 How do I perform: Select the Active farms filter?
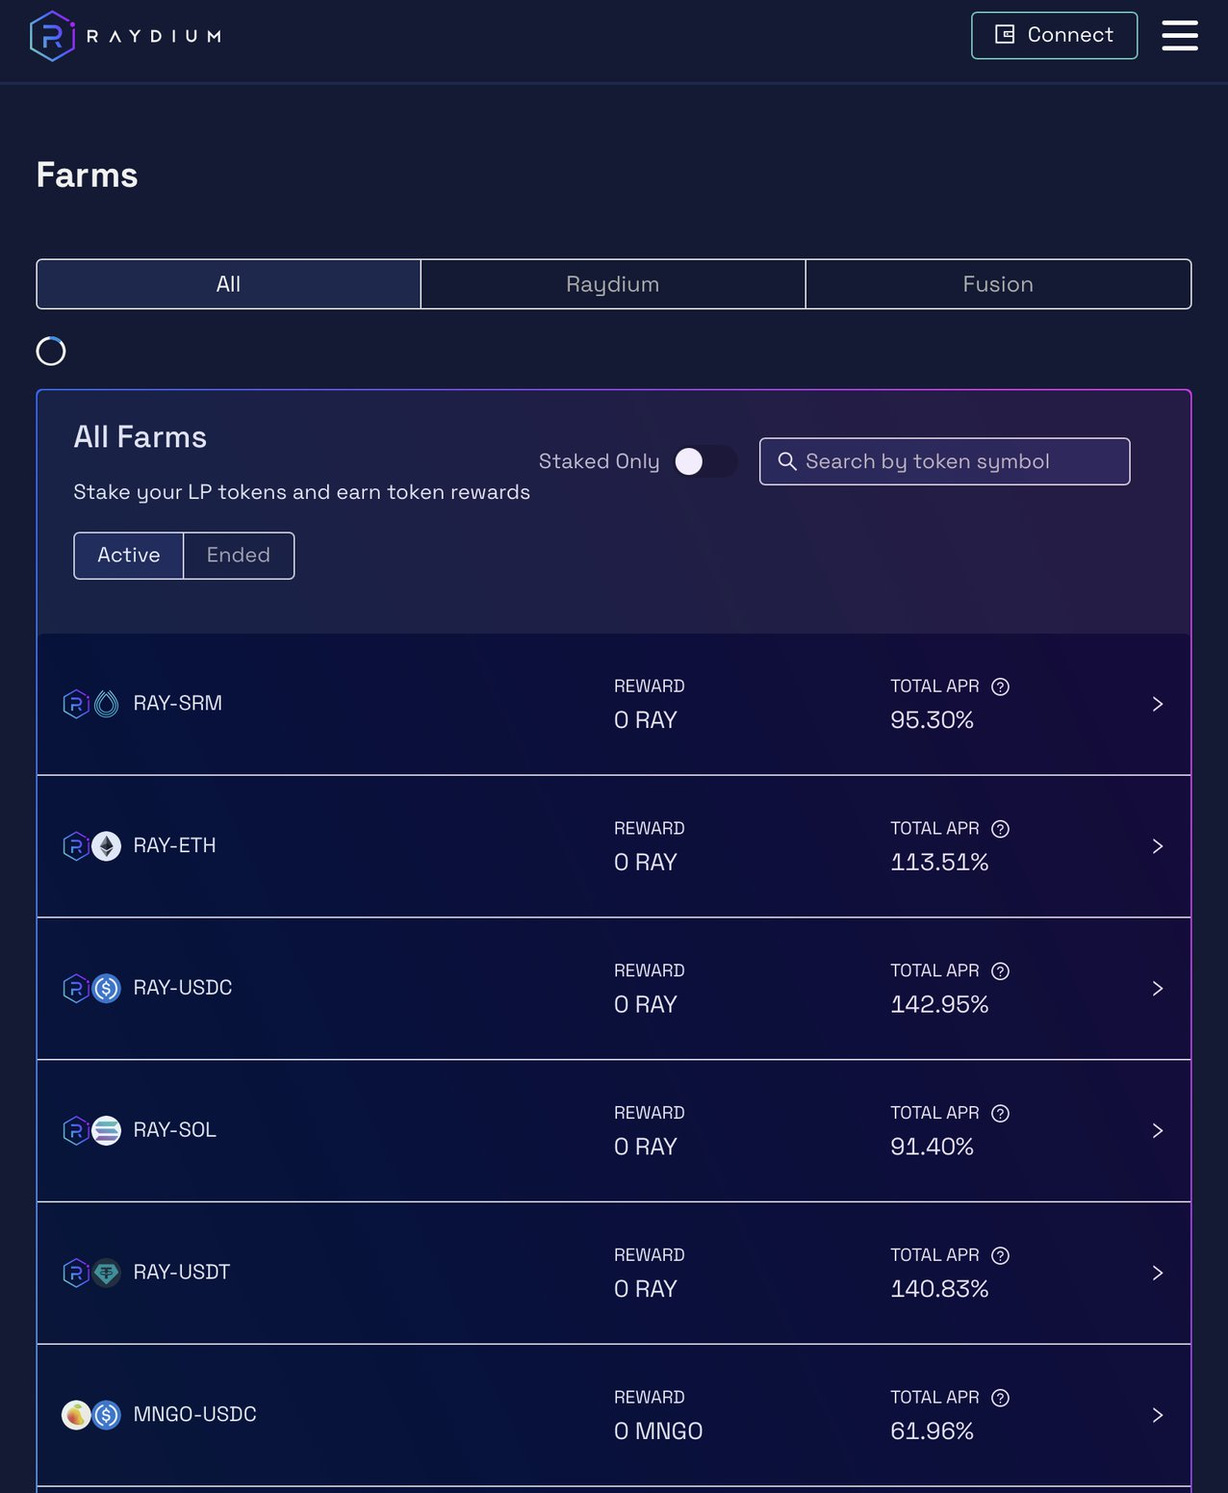point(128,555)
